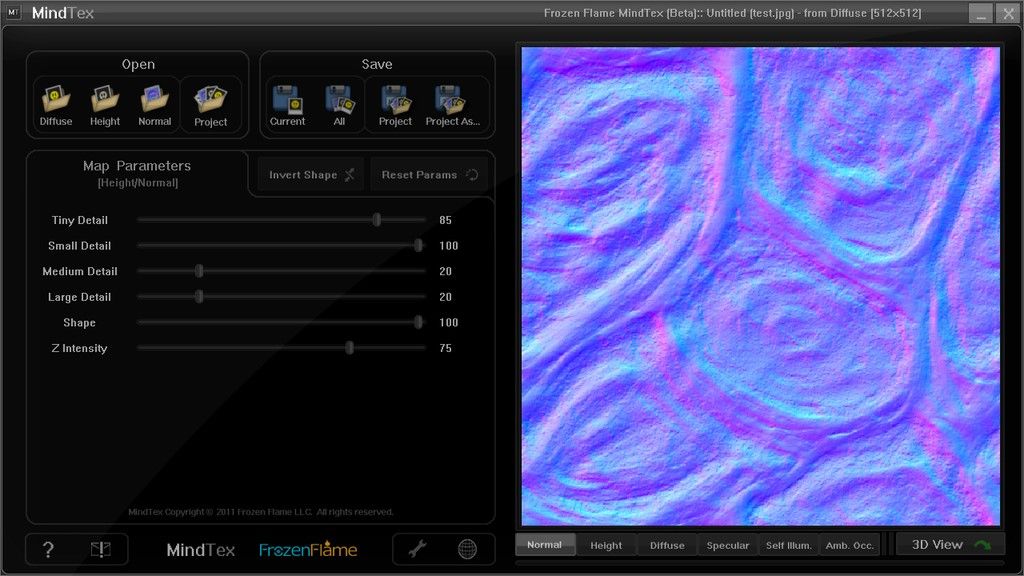Switch to the Amb. Occ. tab
The image size is (1024, 576).
point(850,545)
